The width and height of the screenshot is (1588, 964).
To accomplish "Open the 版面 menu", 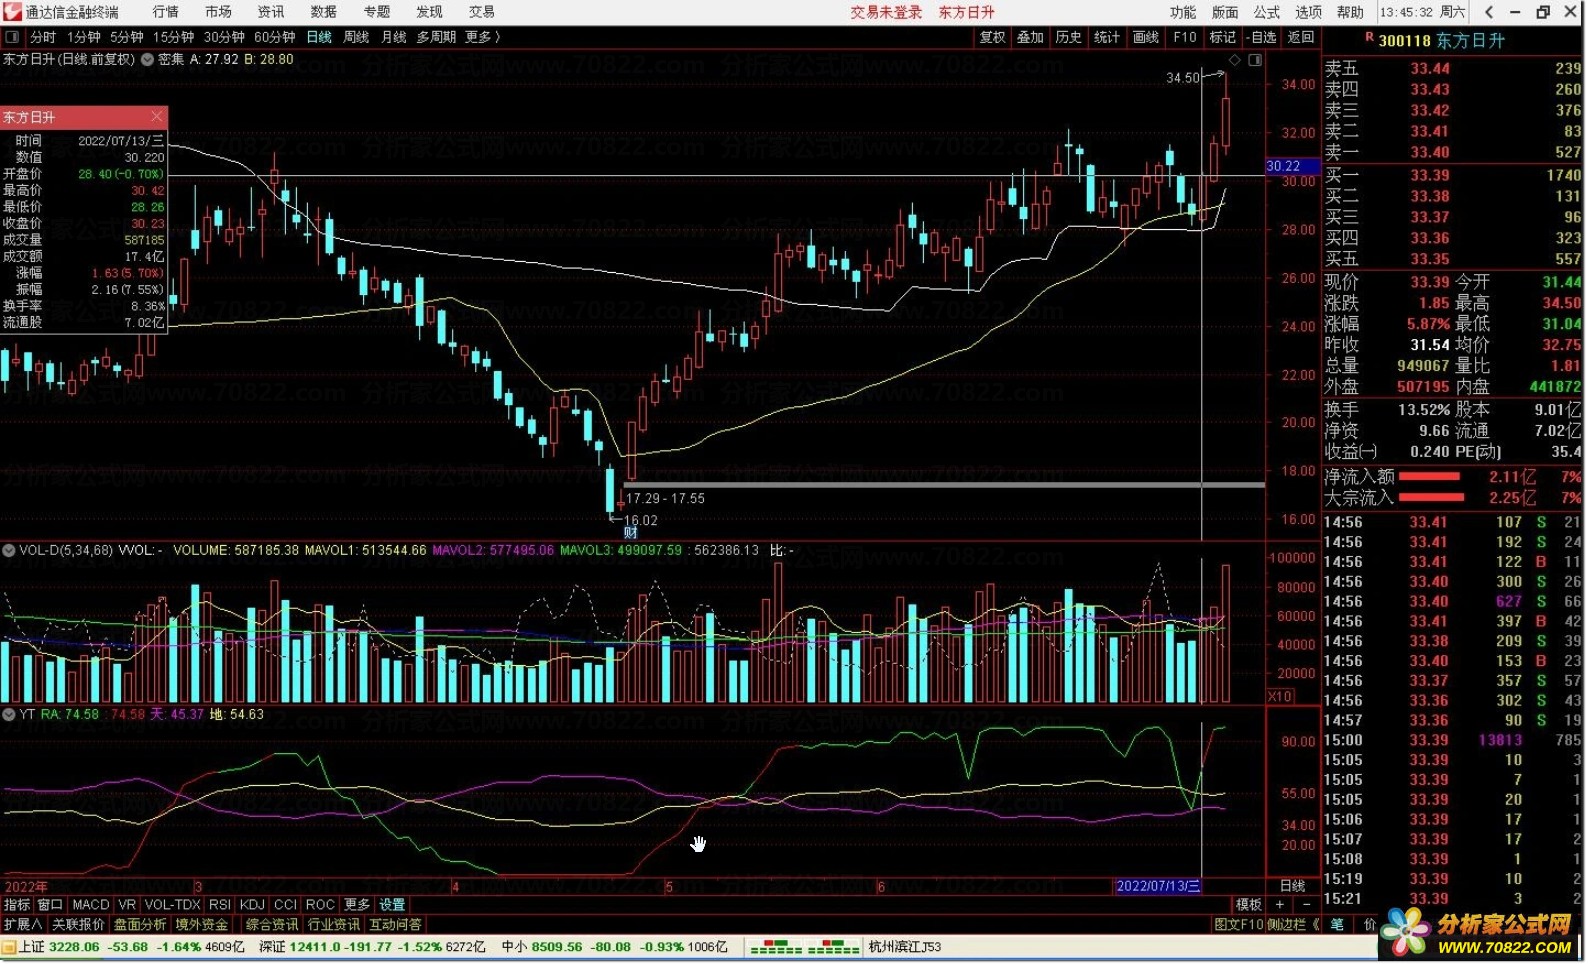I will pyautogui.click(x=1225, y=12).
